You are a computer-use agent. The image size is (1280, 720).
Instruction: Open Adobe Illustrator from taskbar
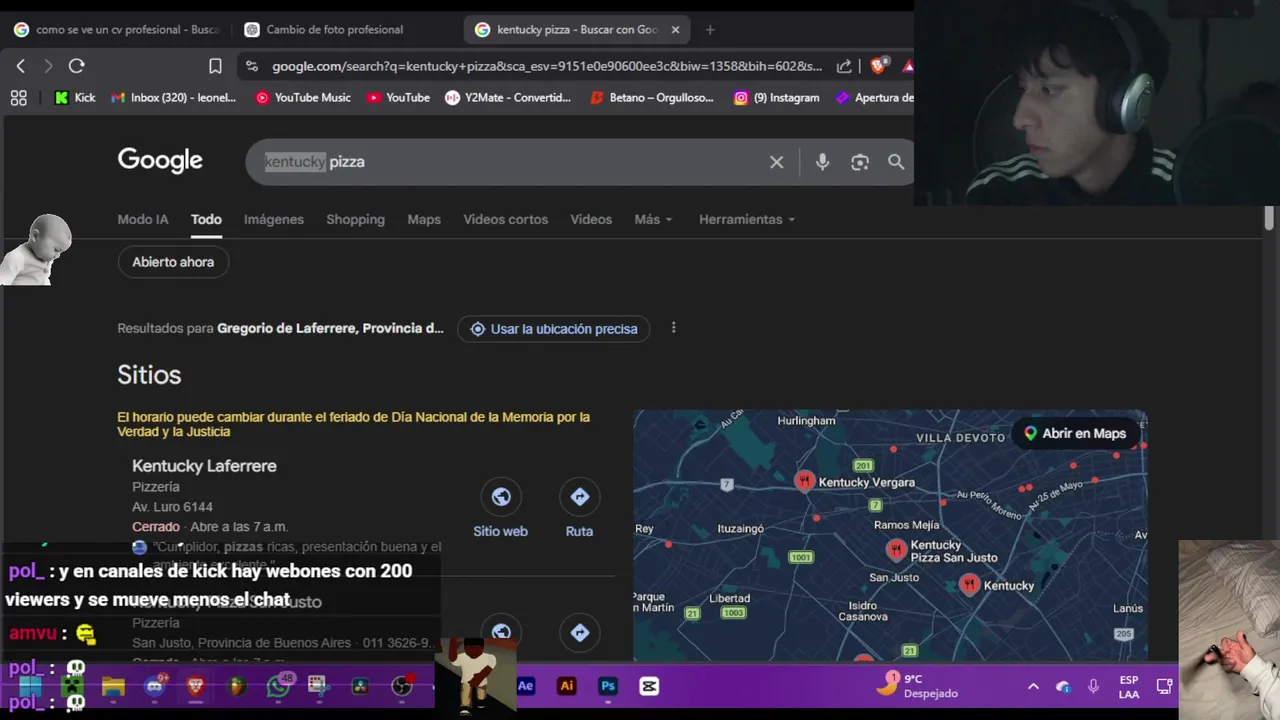pos(566,686)
